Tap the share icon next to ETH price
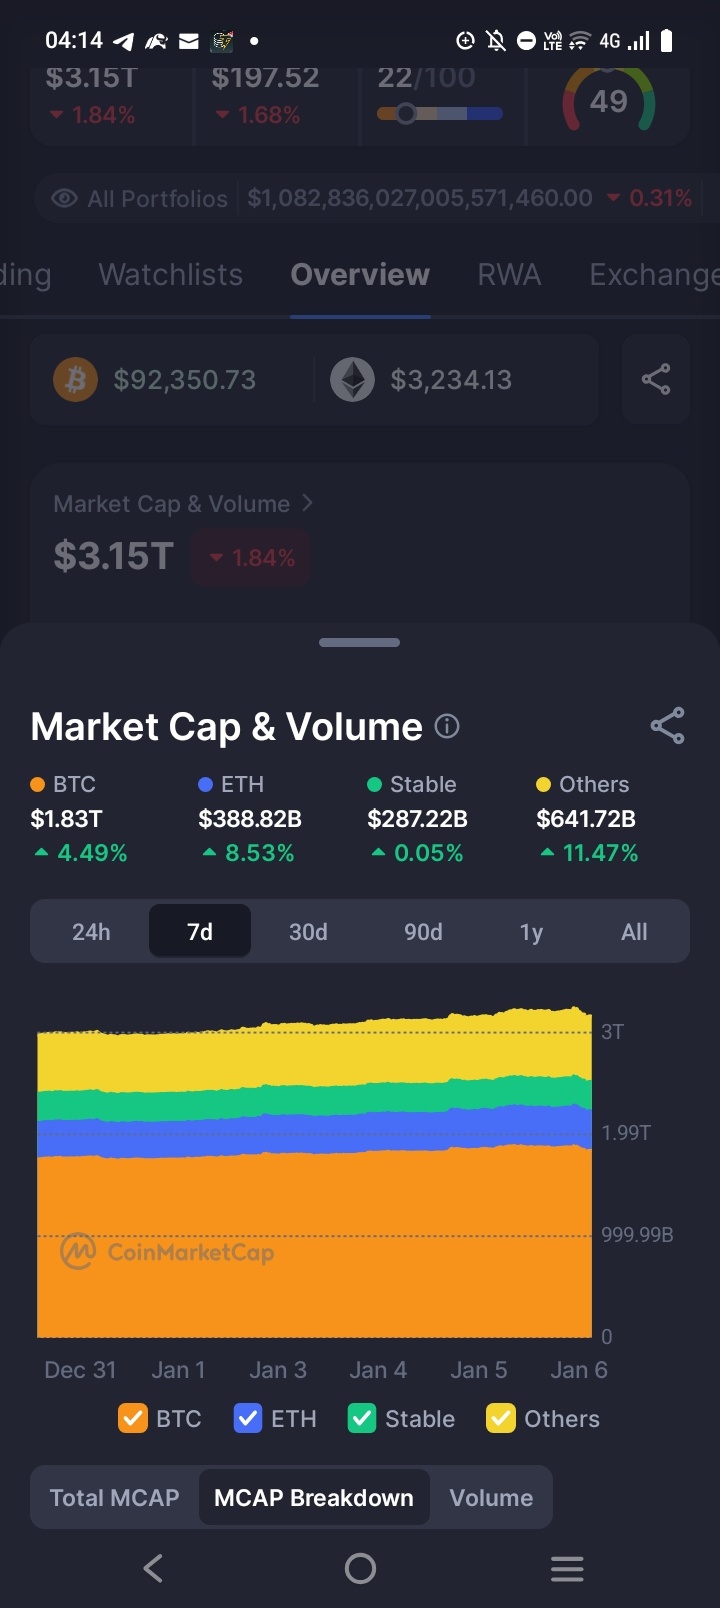Image resolution: width=720 pixels, height=1608 pixels. coord(656,379)
